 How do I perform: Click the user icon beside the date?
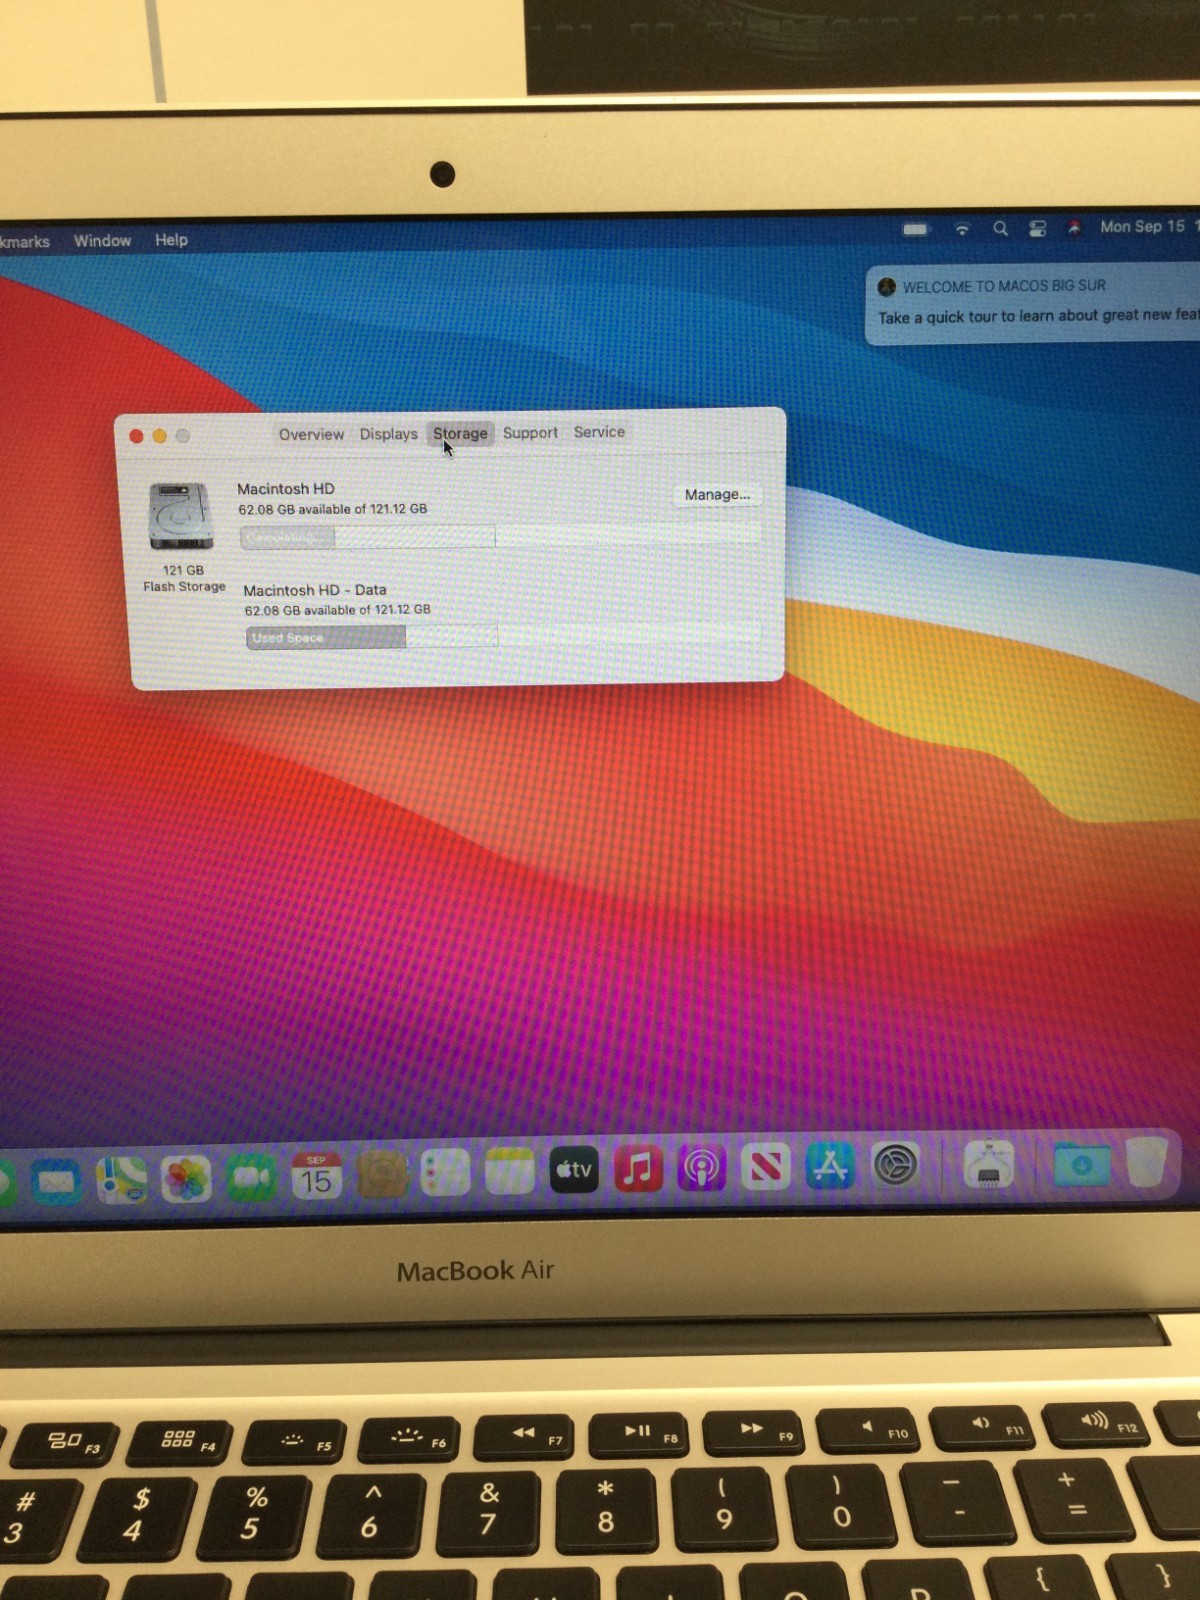tap(1074, 227)
